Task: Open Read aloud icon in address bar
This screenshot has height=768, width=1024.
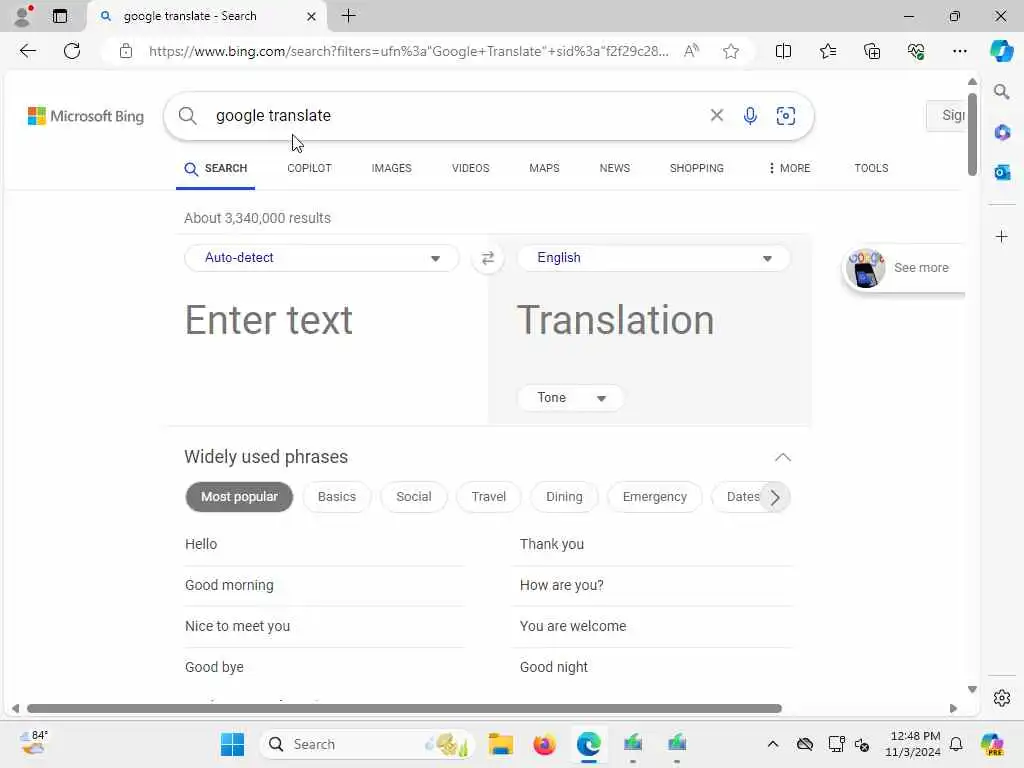Action: point(691,51)
